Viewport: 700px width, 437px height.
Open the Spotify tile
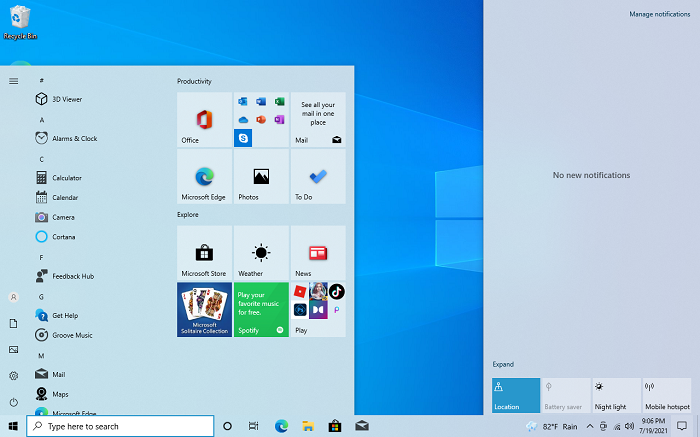point(261,310)
